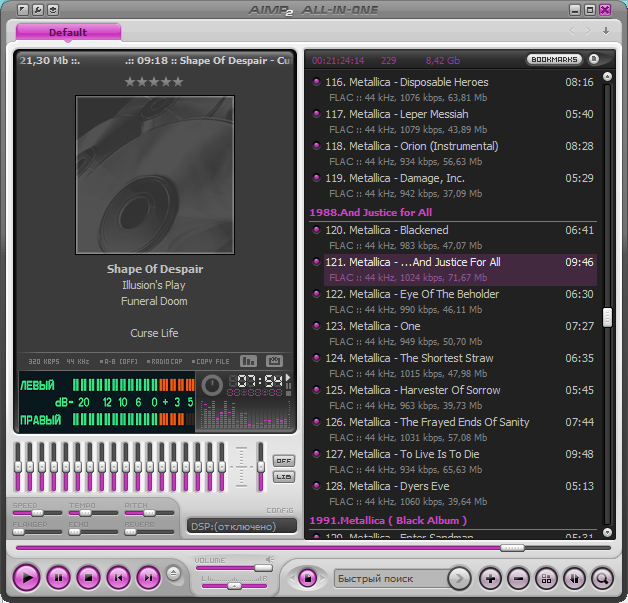Click the recorder icon beside visualization icon

click(x=274, y=361)
